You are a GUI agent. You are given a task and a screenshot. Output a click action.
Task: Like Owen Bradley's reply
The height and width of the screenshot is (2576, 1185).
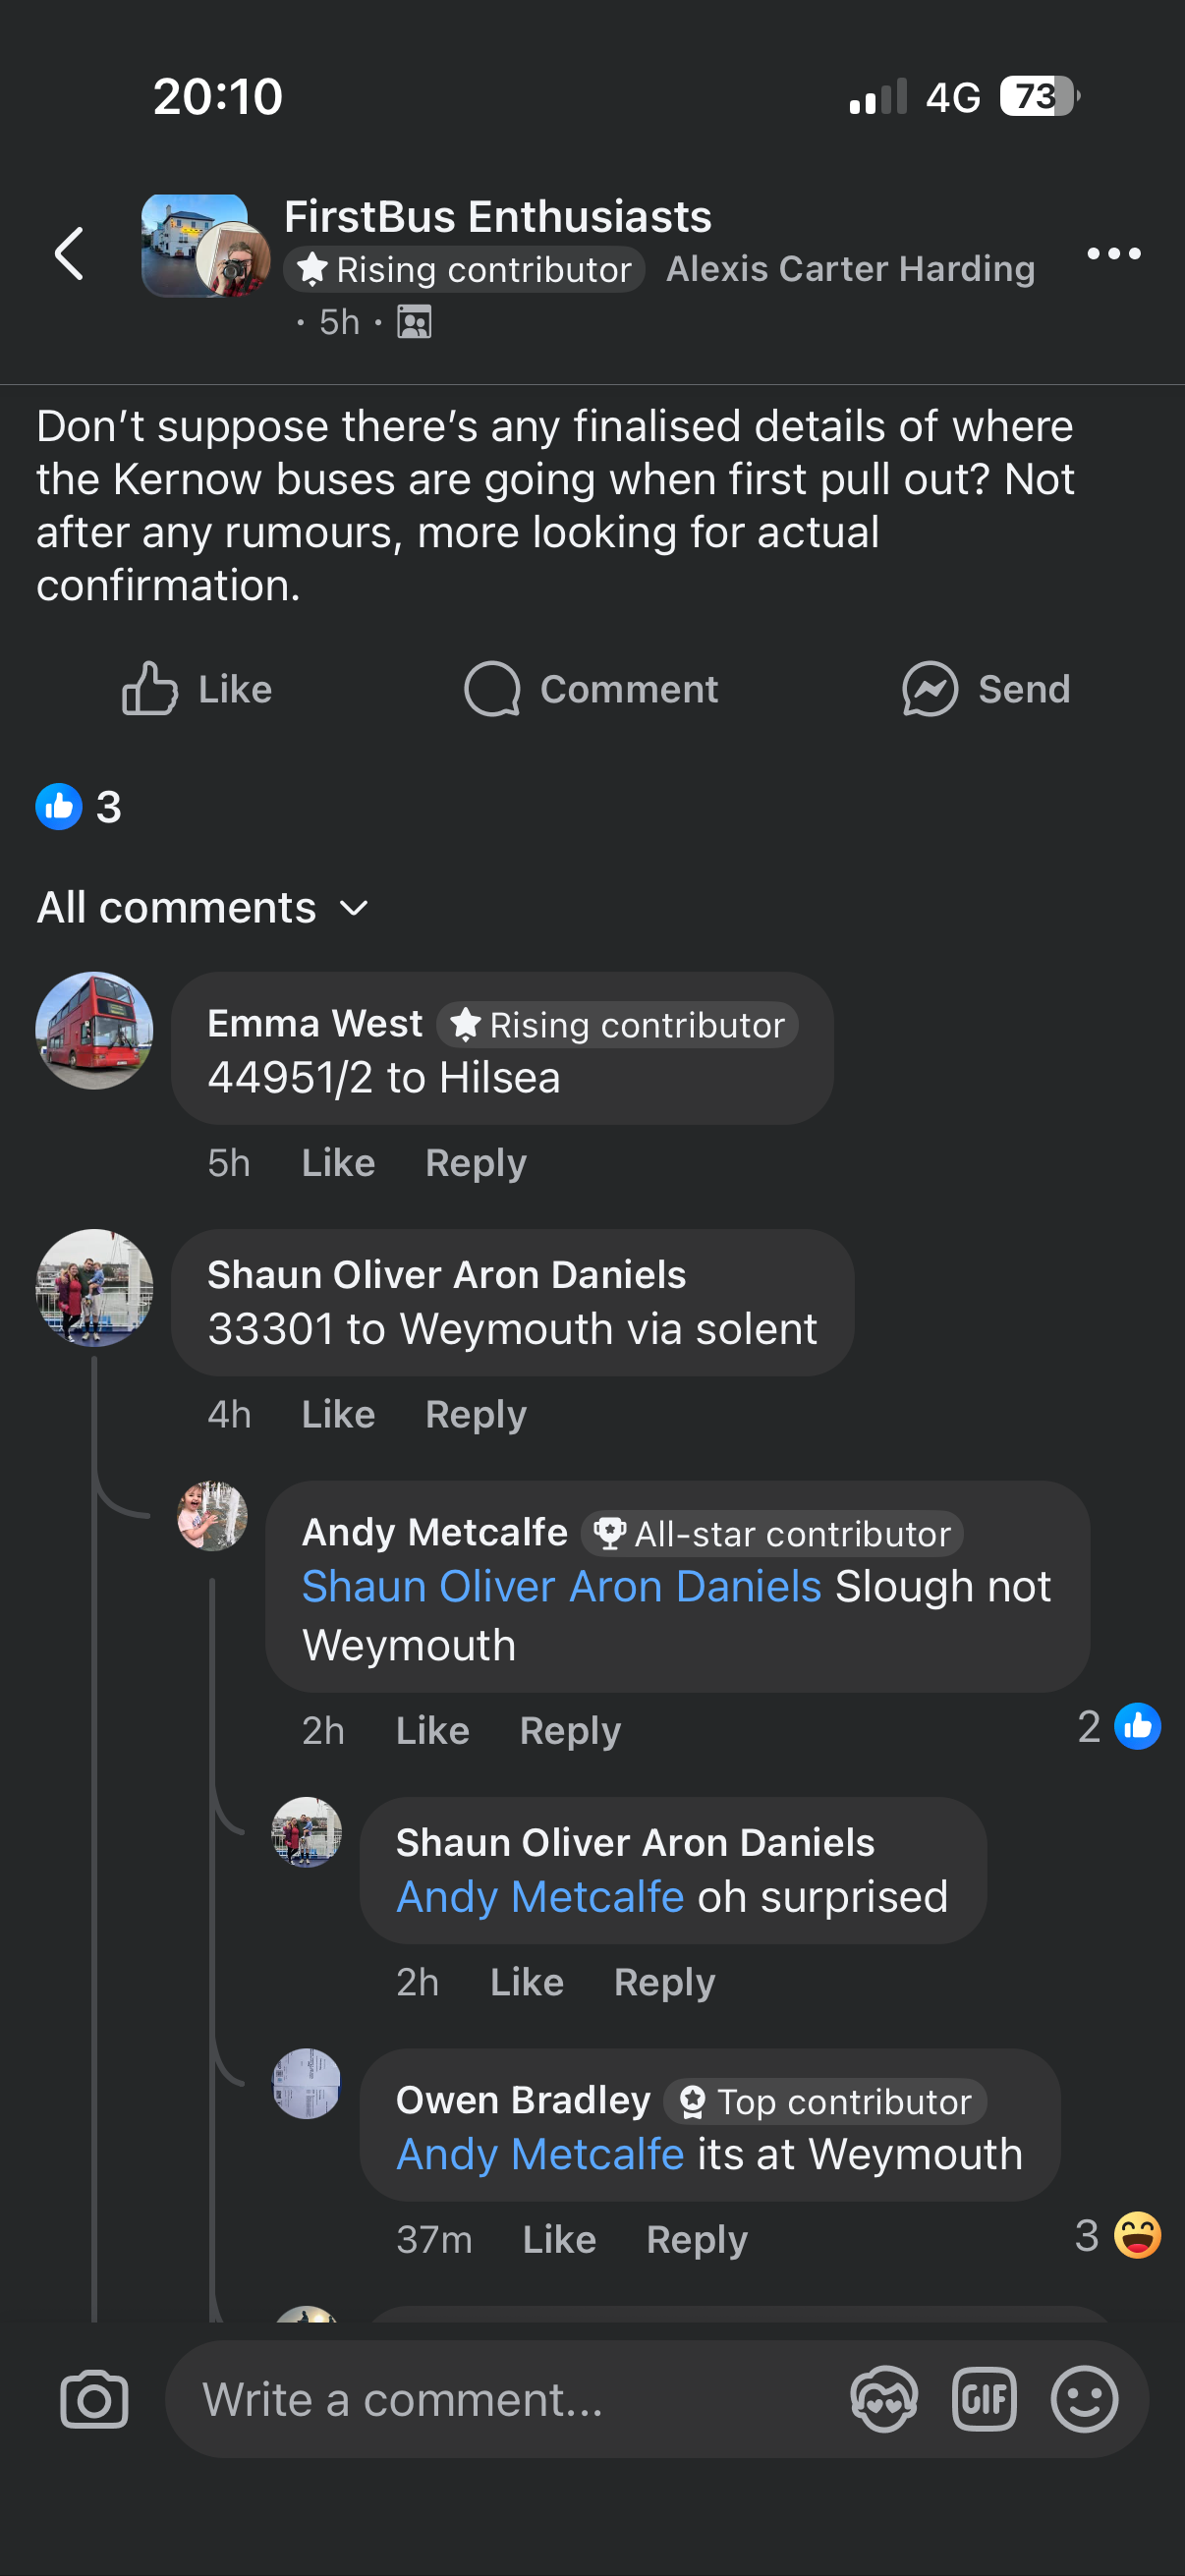tap(559, 2240)
